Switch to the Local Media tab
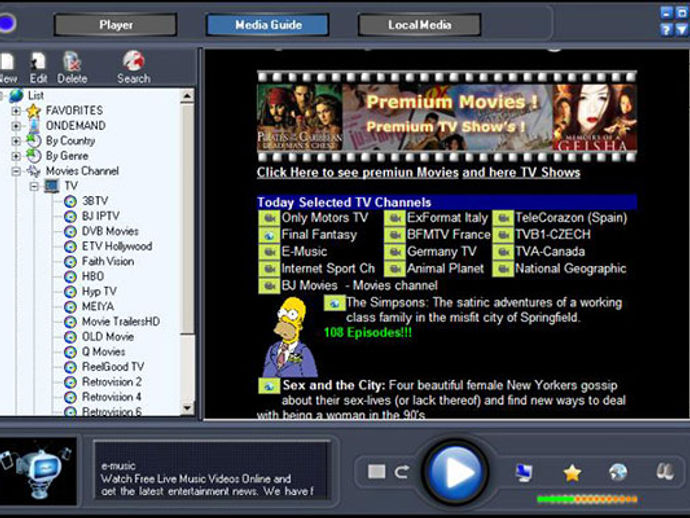Screen dimensions: 690x518 pyautogui.click(x=419, y=25)
